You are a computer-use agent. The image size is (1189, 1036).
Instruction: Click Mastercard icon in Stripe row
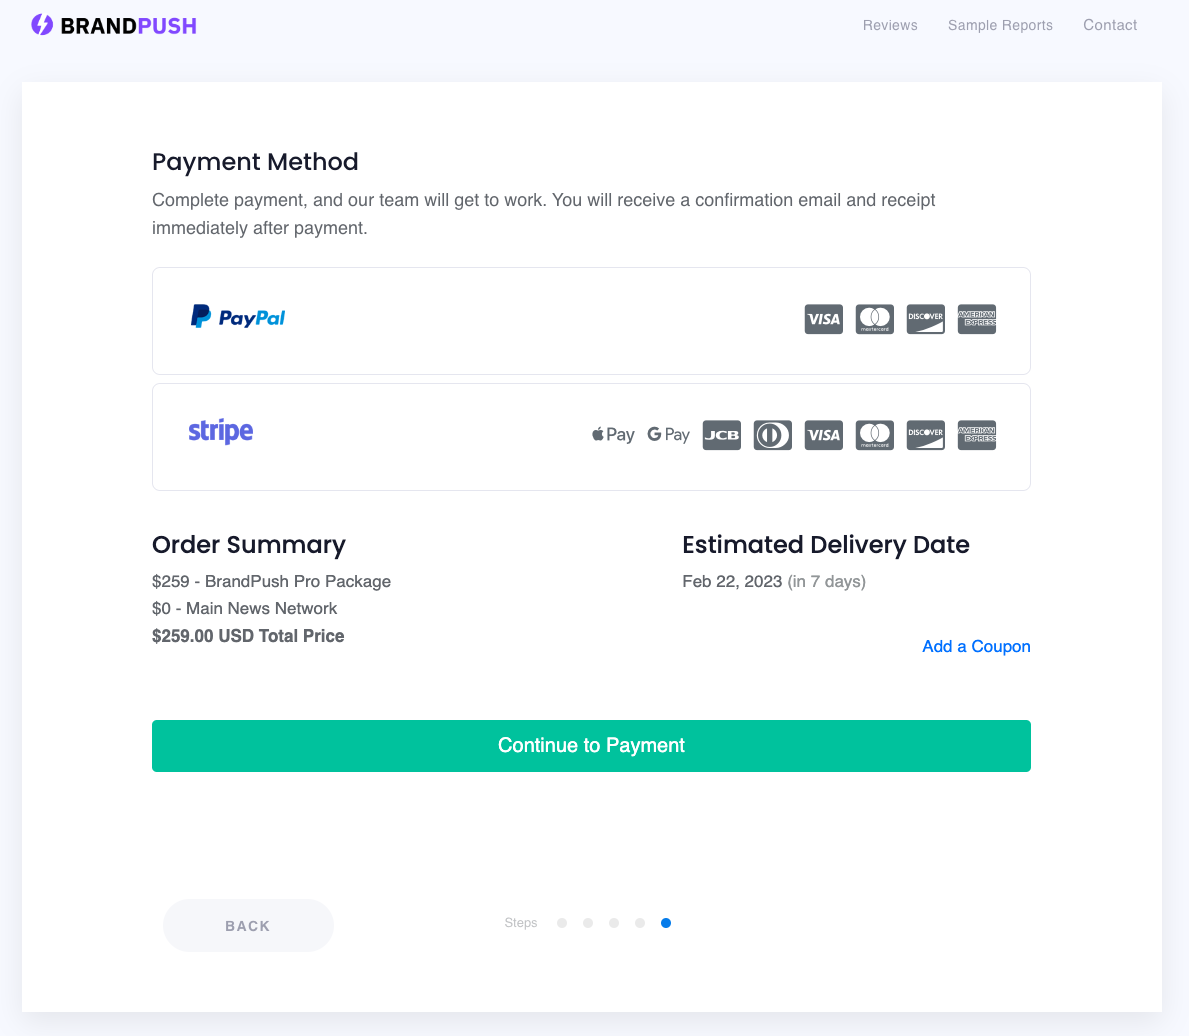point(874,435)
